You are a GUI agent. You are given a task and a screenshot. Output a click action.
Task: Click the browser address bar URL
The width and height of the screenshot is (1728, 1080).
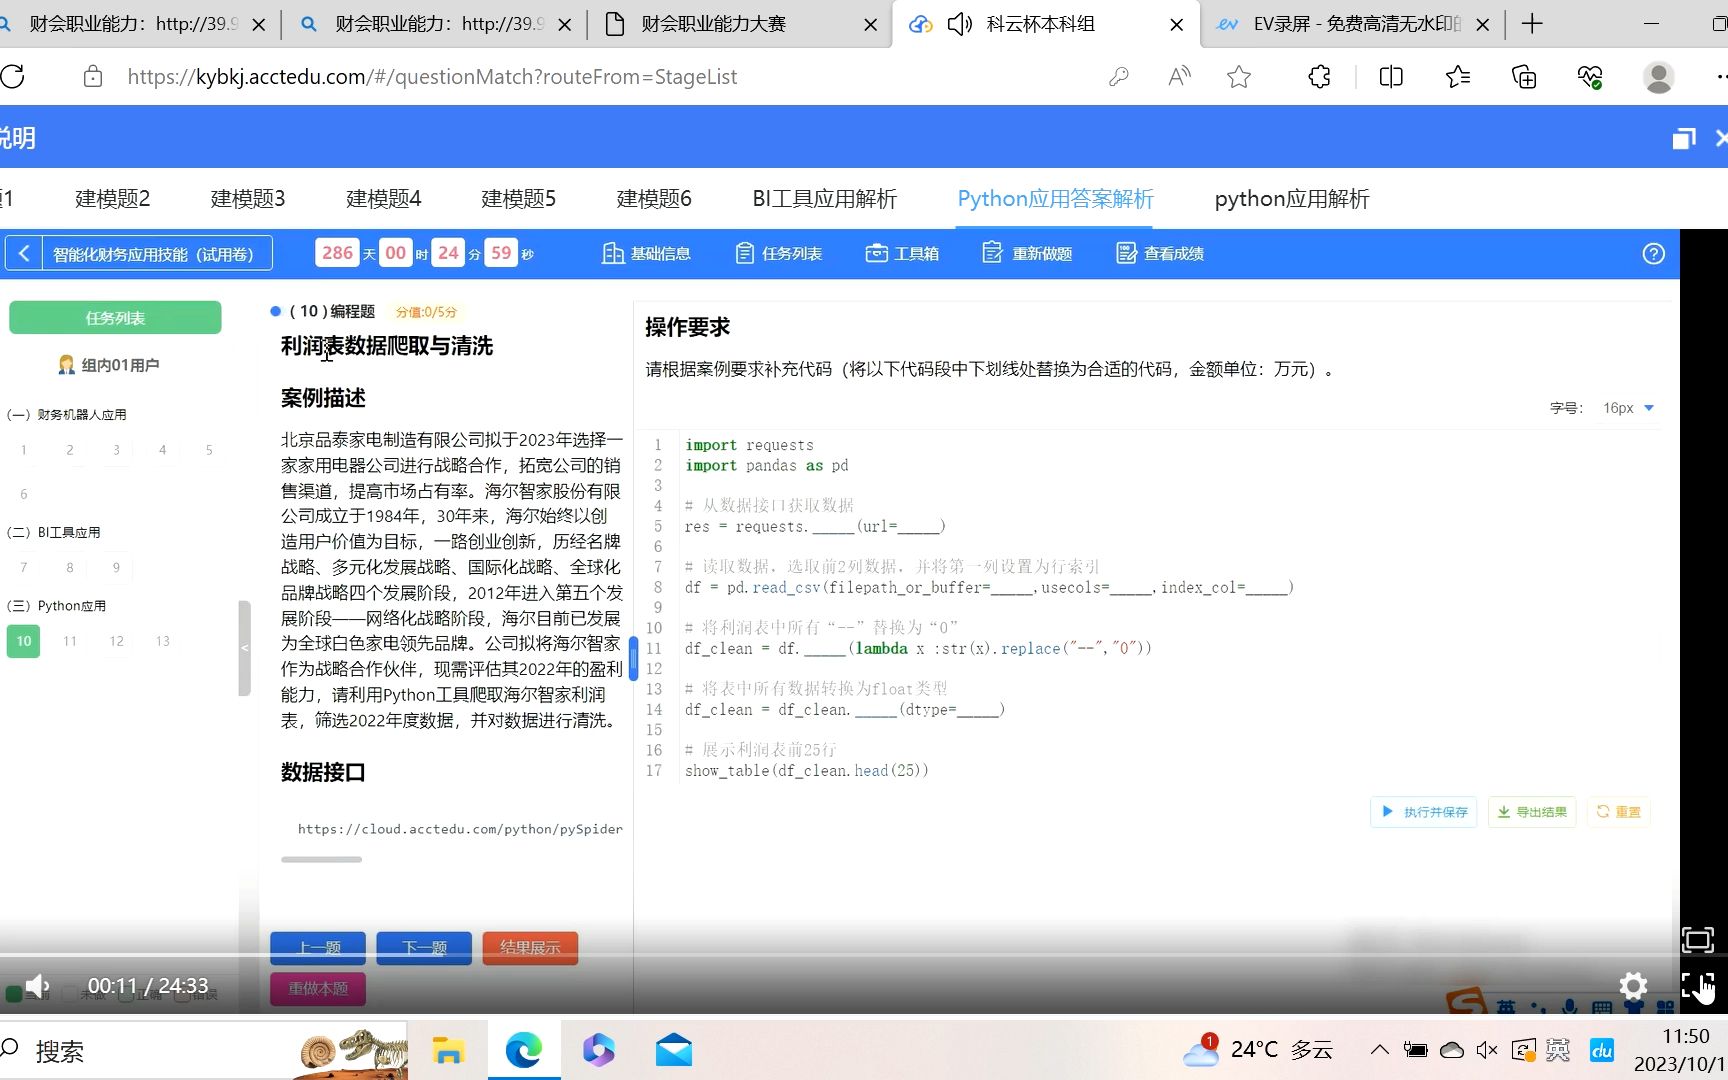(432, 77)
